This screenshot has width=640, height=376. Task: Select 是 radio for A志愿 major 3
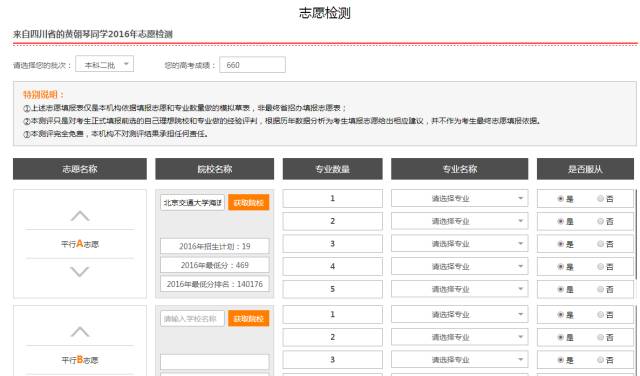(561, 244)
